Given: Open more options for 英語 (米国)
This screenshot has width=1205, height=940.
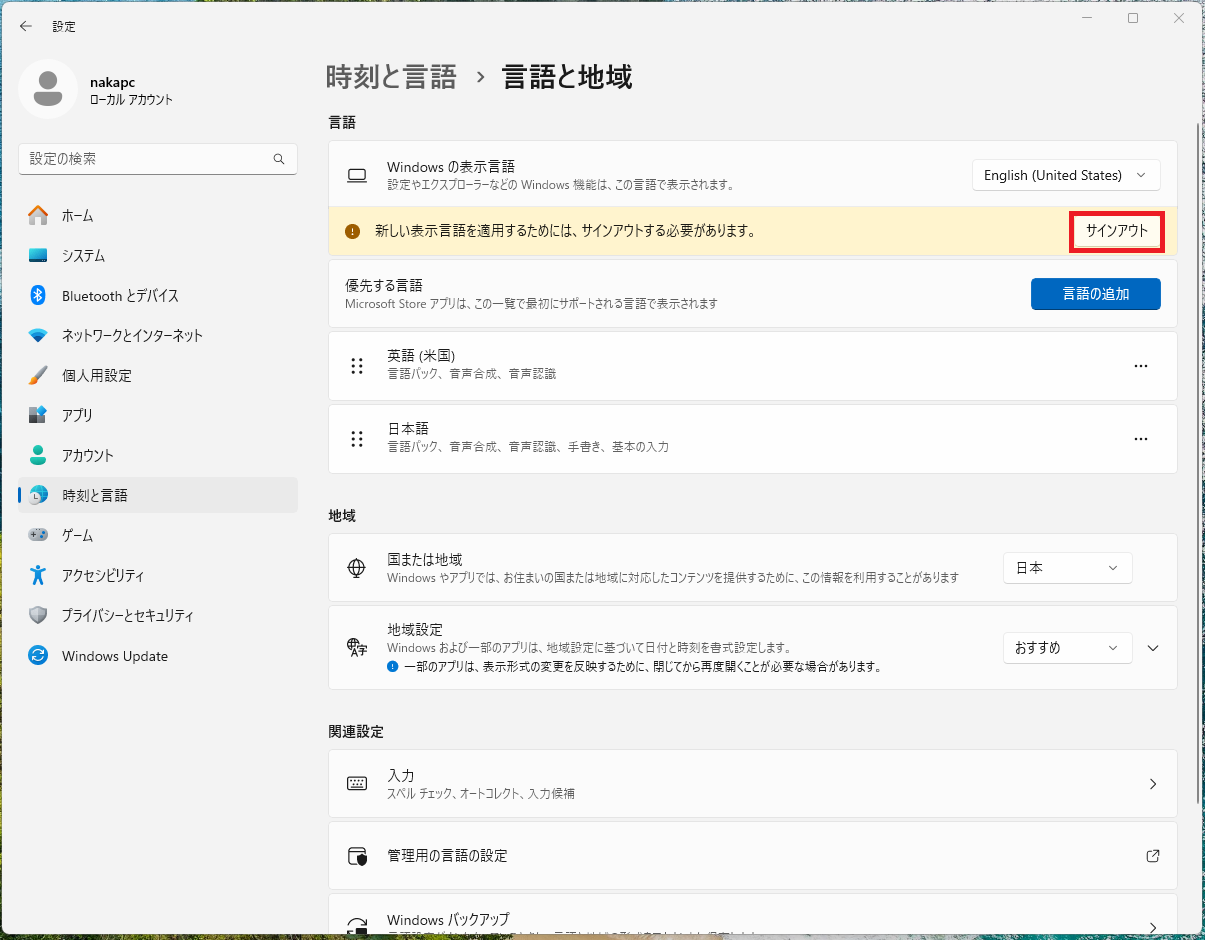Looking at the screenshot, I should [1140, 366].
